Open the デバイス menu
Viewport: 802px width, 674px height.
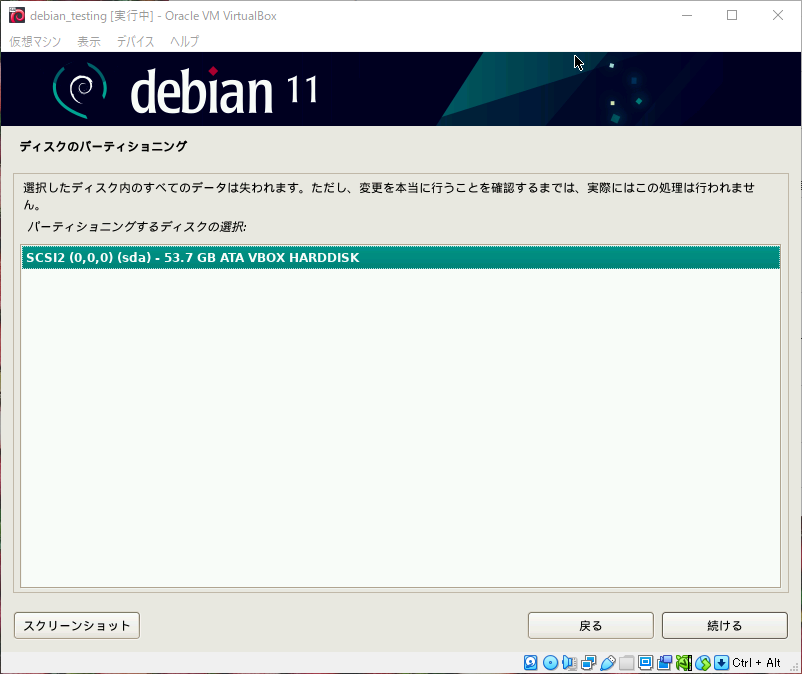coord(136,41)
